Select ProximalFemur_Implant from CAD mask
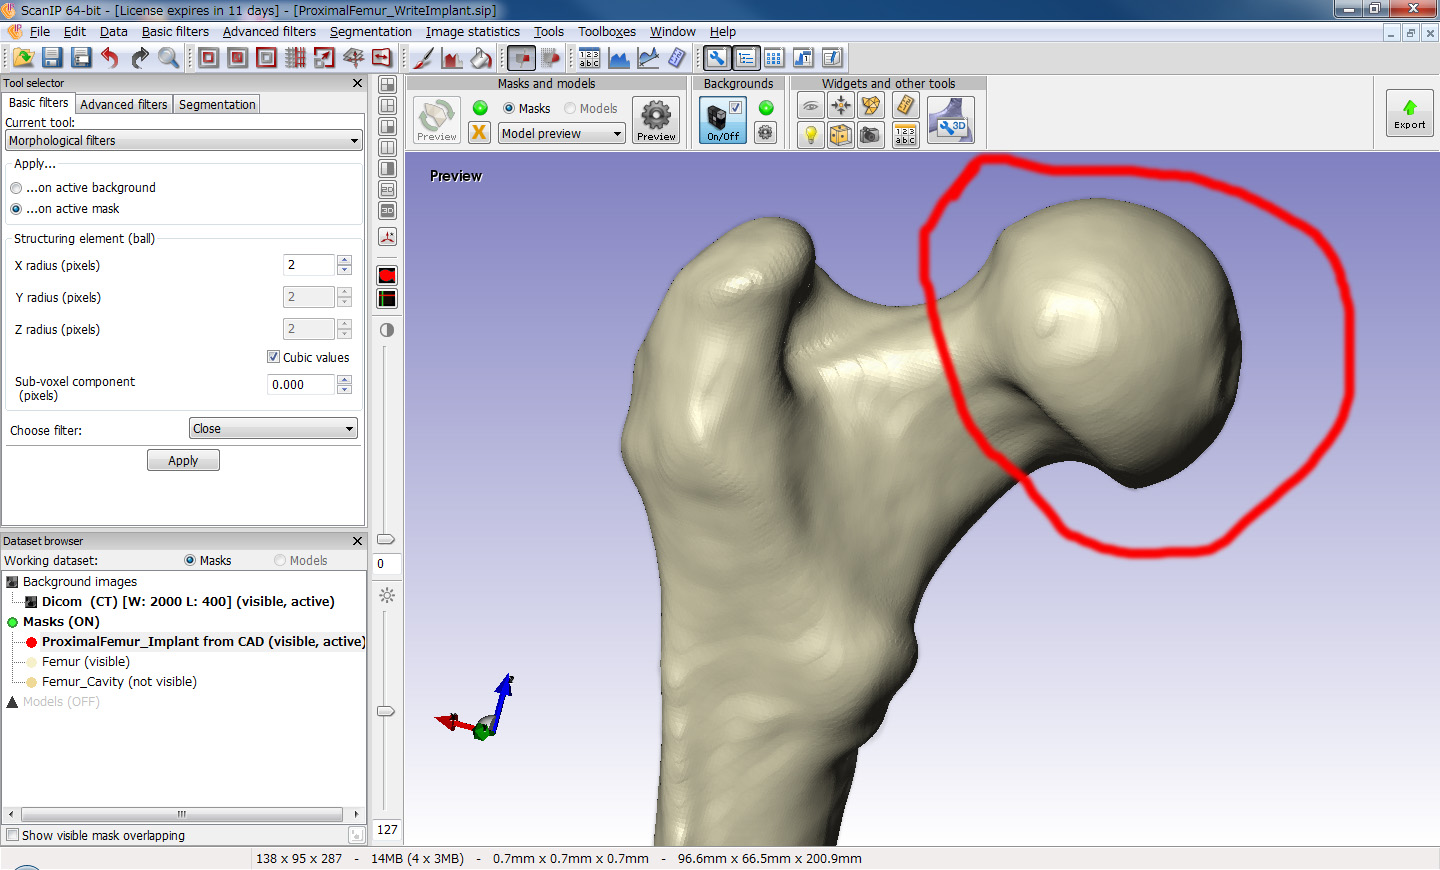The height and width of the screenshot is (870, 1440). click(x=203, y=642)
